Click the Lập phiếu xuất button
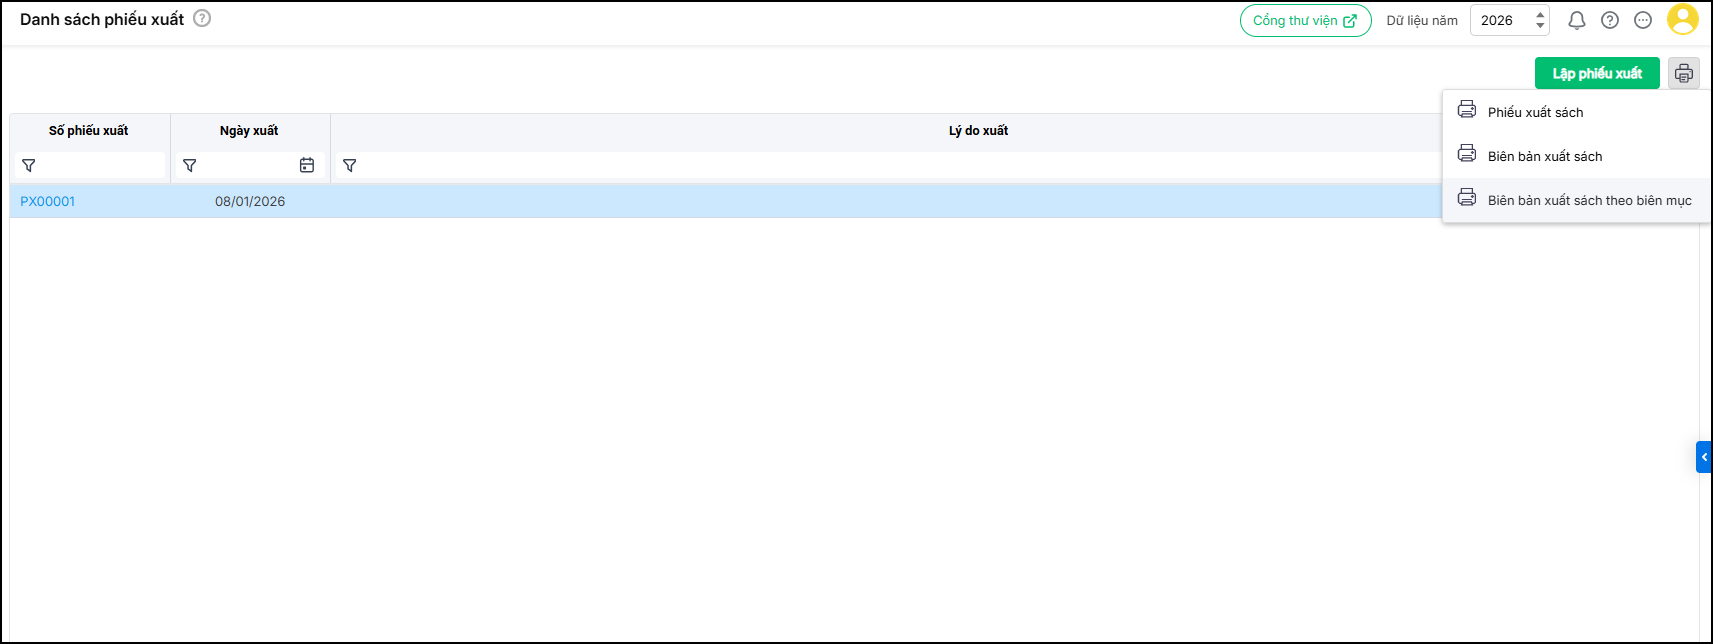Viewport: 1713px width, 644px height. point(1597,73)
